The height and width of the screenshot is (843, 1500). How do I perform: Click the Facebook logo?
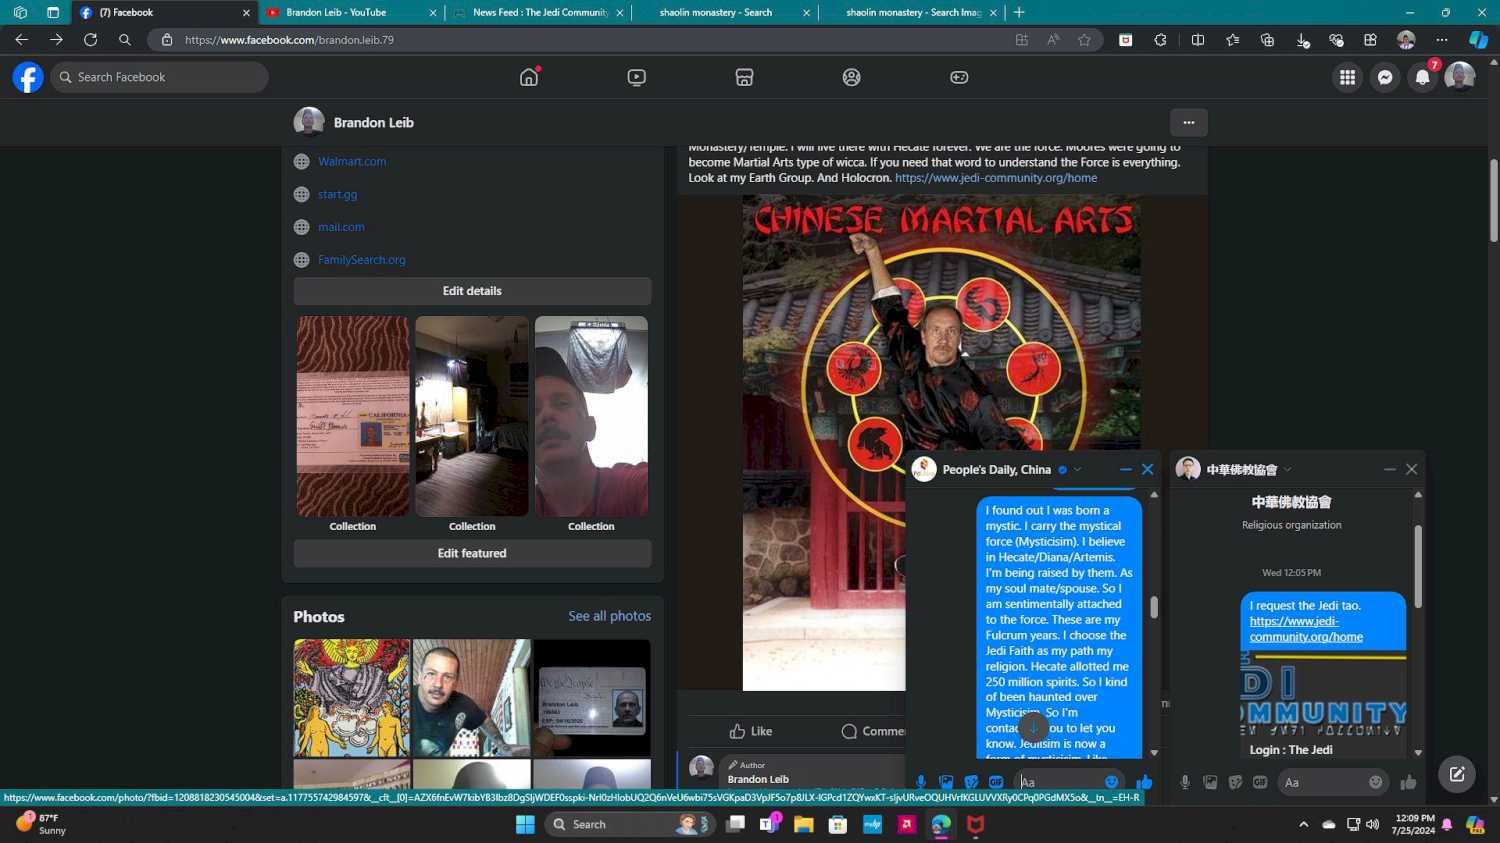click(x=28, y=77)
